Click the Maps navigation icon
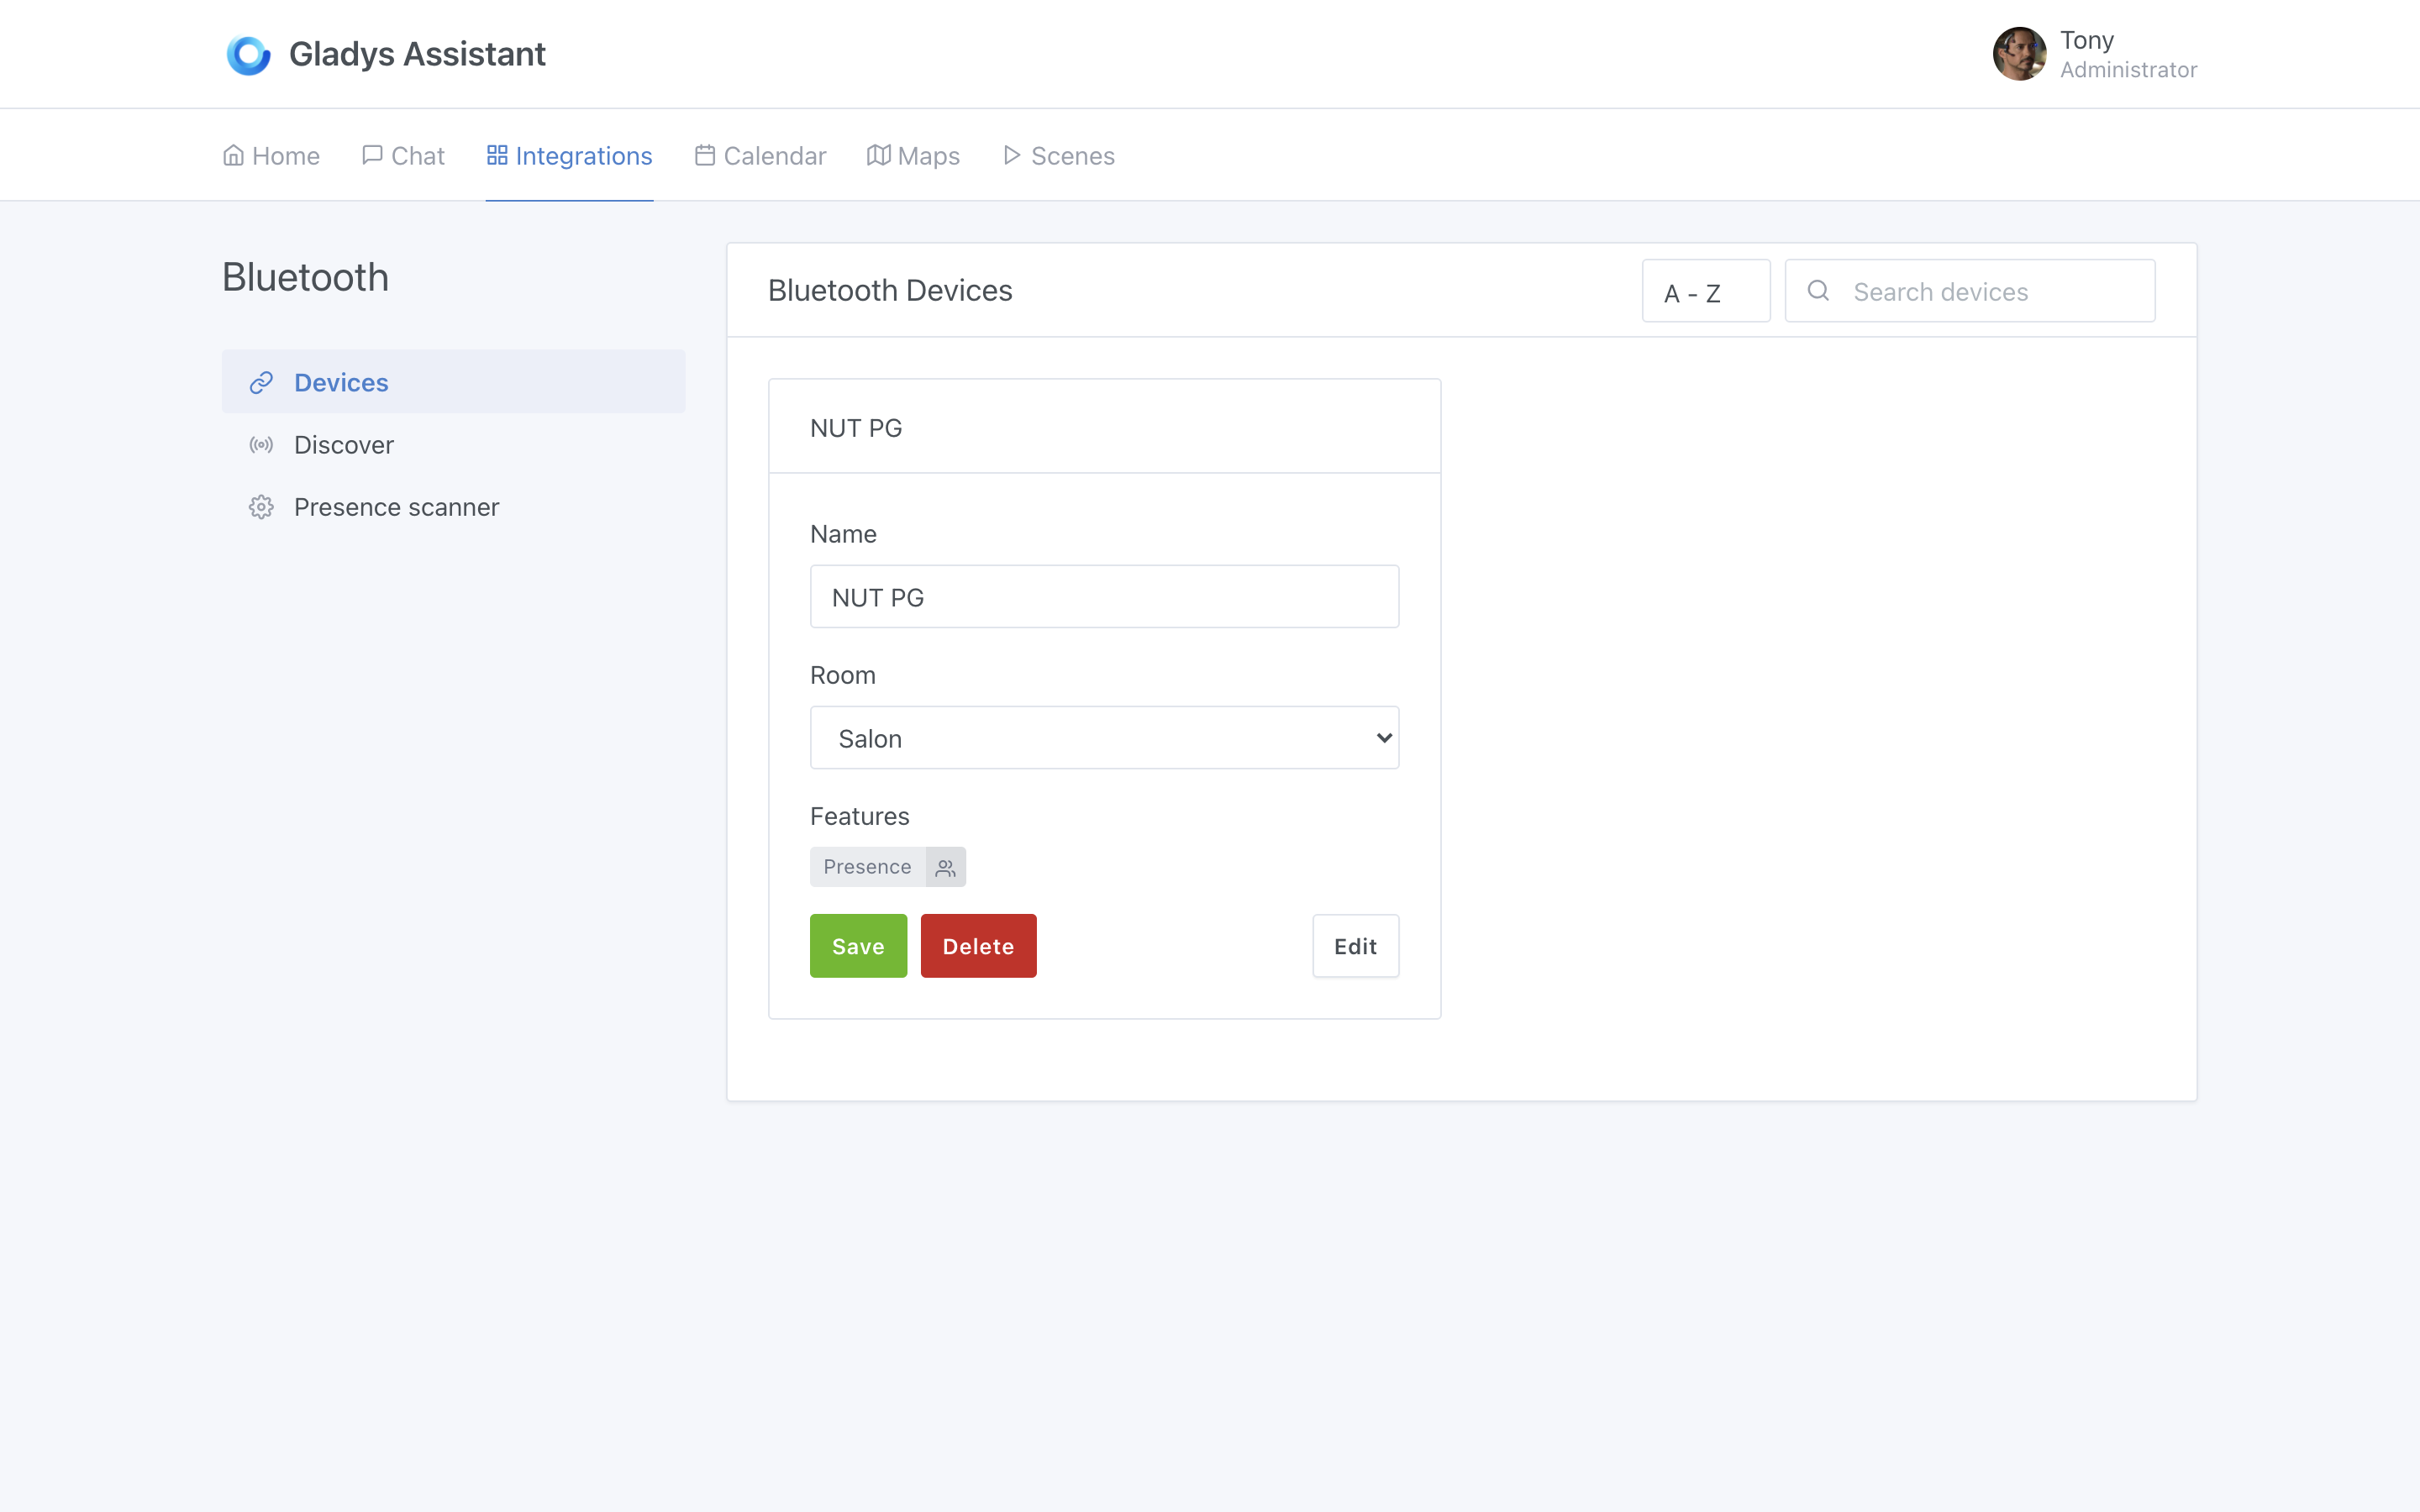Viewport: 2420px width, 1512px height. (878, 155)
